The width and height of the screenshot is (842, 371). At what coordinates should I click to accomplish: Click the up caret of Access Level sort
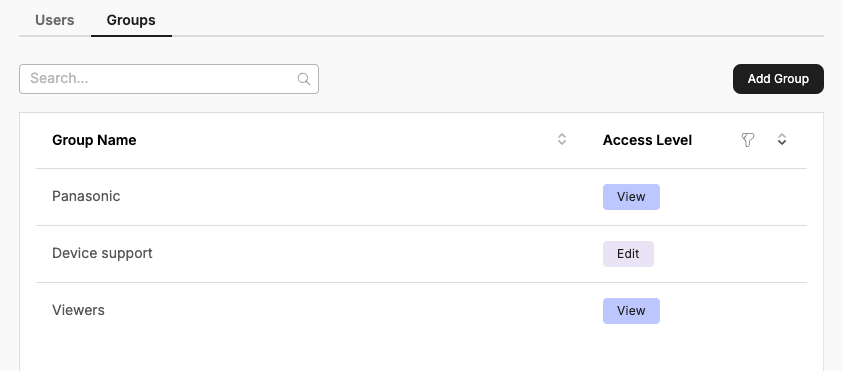click(782, 136)
